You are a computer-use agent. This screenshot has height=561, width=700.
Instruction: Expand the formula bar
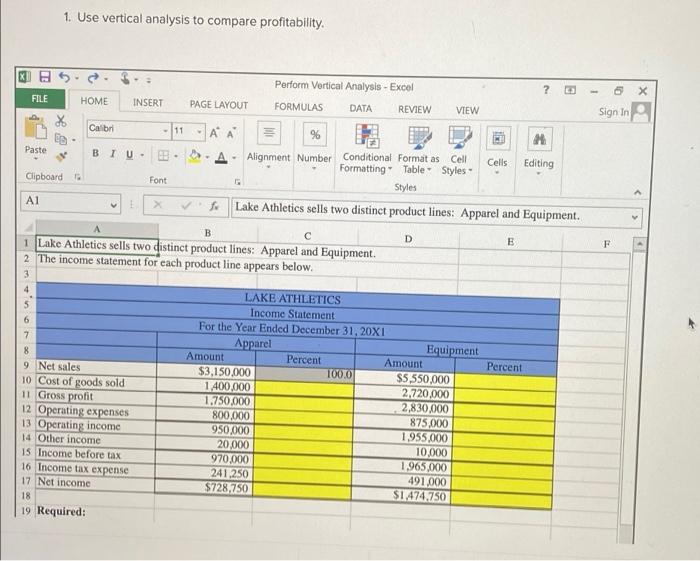point(636,218)
